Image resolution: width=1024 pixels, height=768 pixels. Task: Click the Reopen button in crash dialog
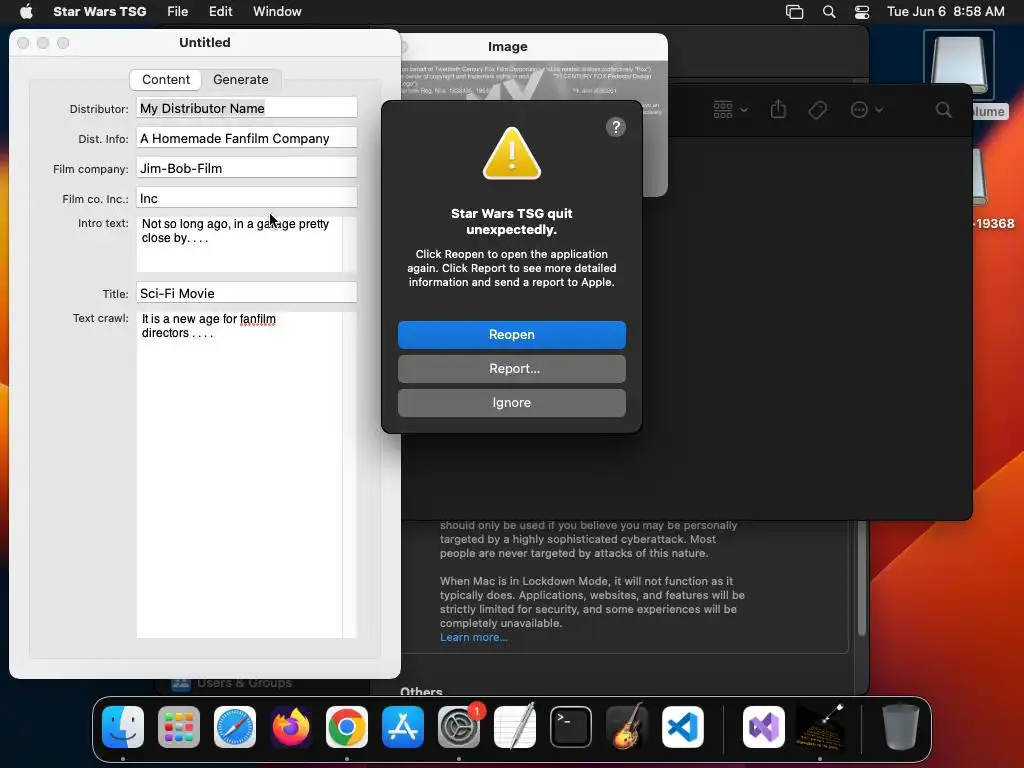(511, 334)
